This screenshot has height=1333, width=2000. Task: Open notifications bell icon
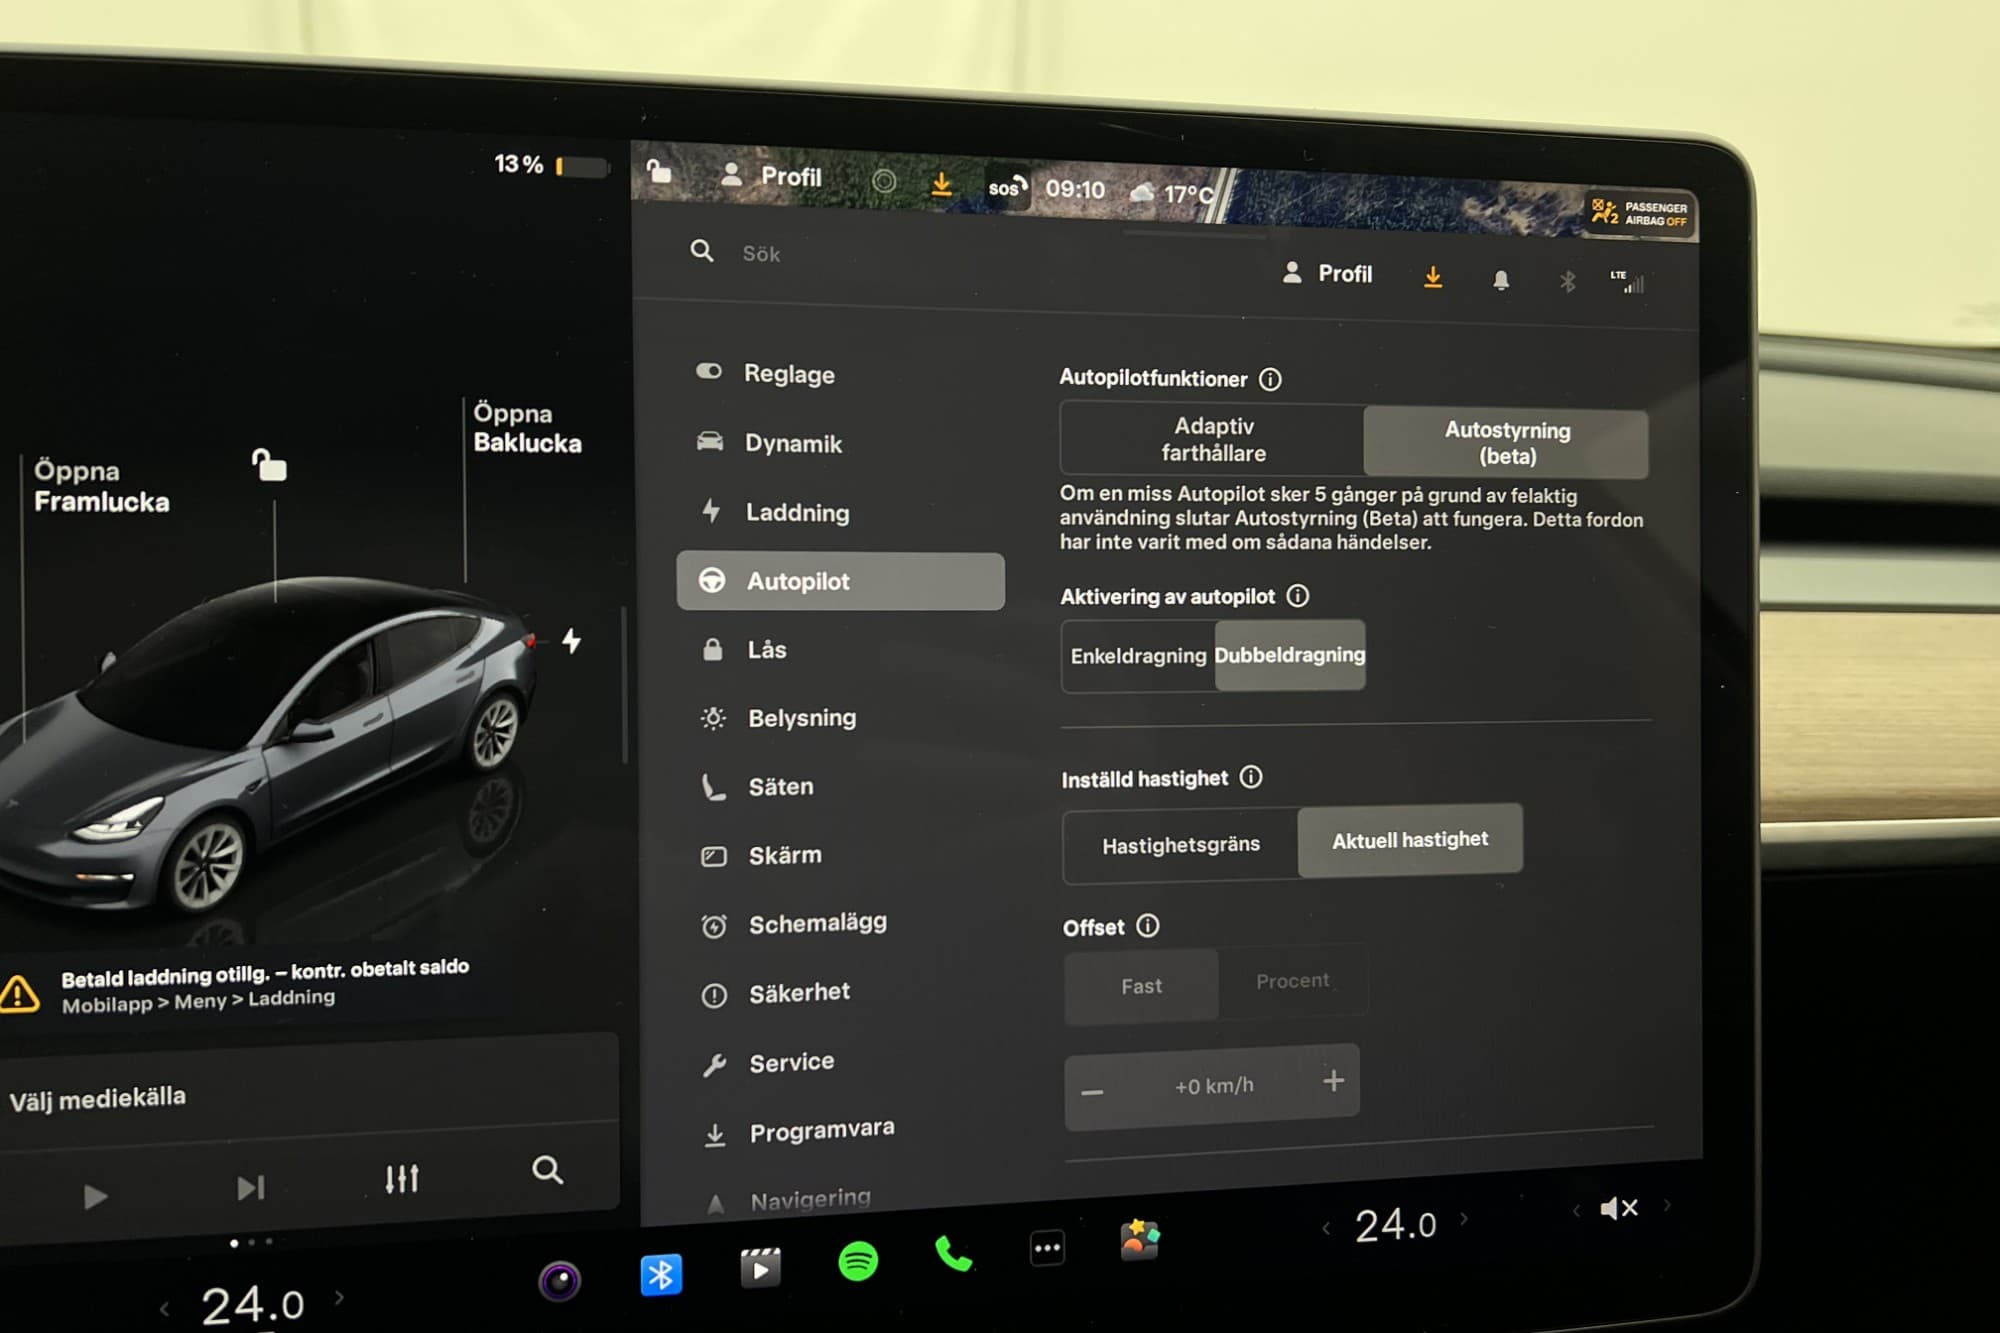tap(1500, 281)
